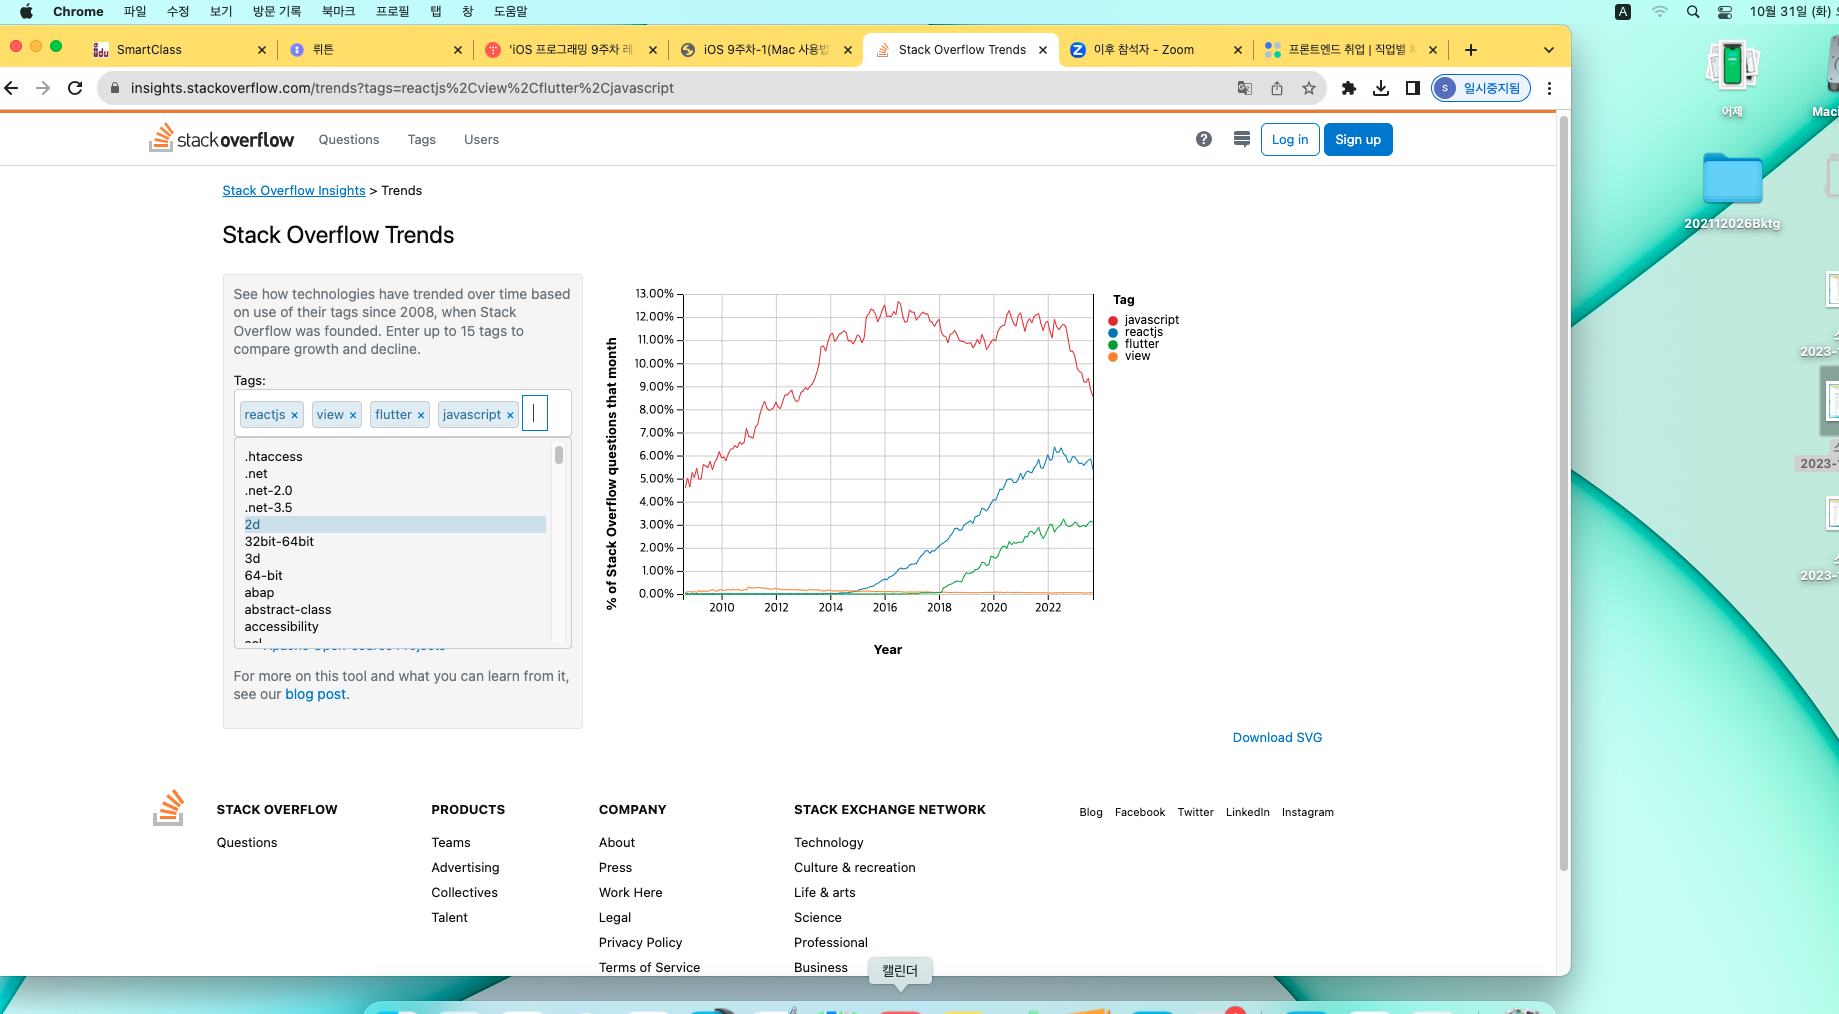Screen dimensions: 1839x1014
Task: Switch to the 튀튼 tab
Action: 375,50
